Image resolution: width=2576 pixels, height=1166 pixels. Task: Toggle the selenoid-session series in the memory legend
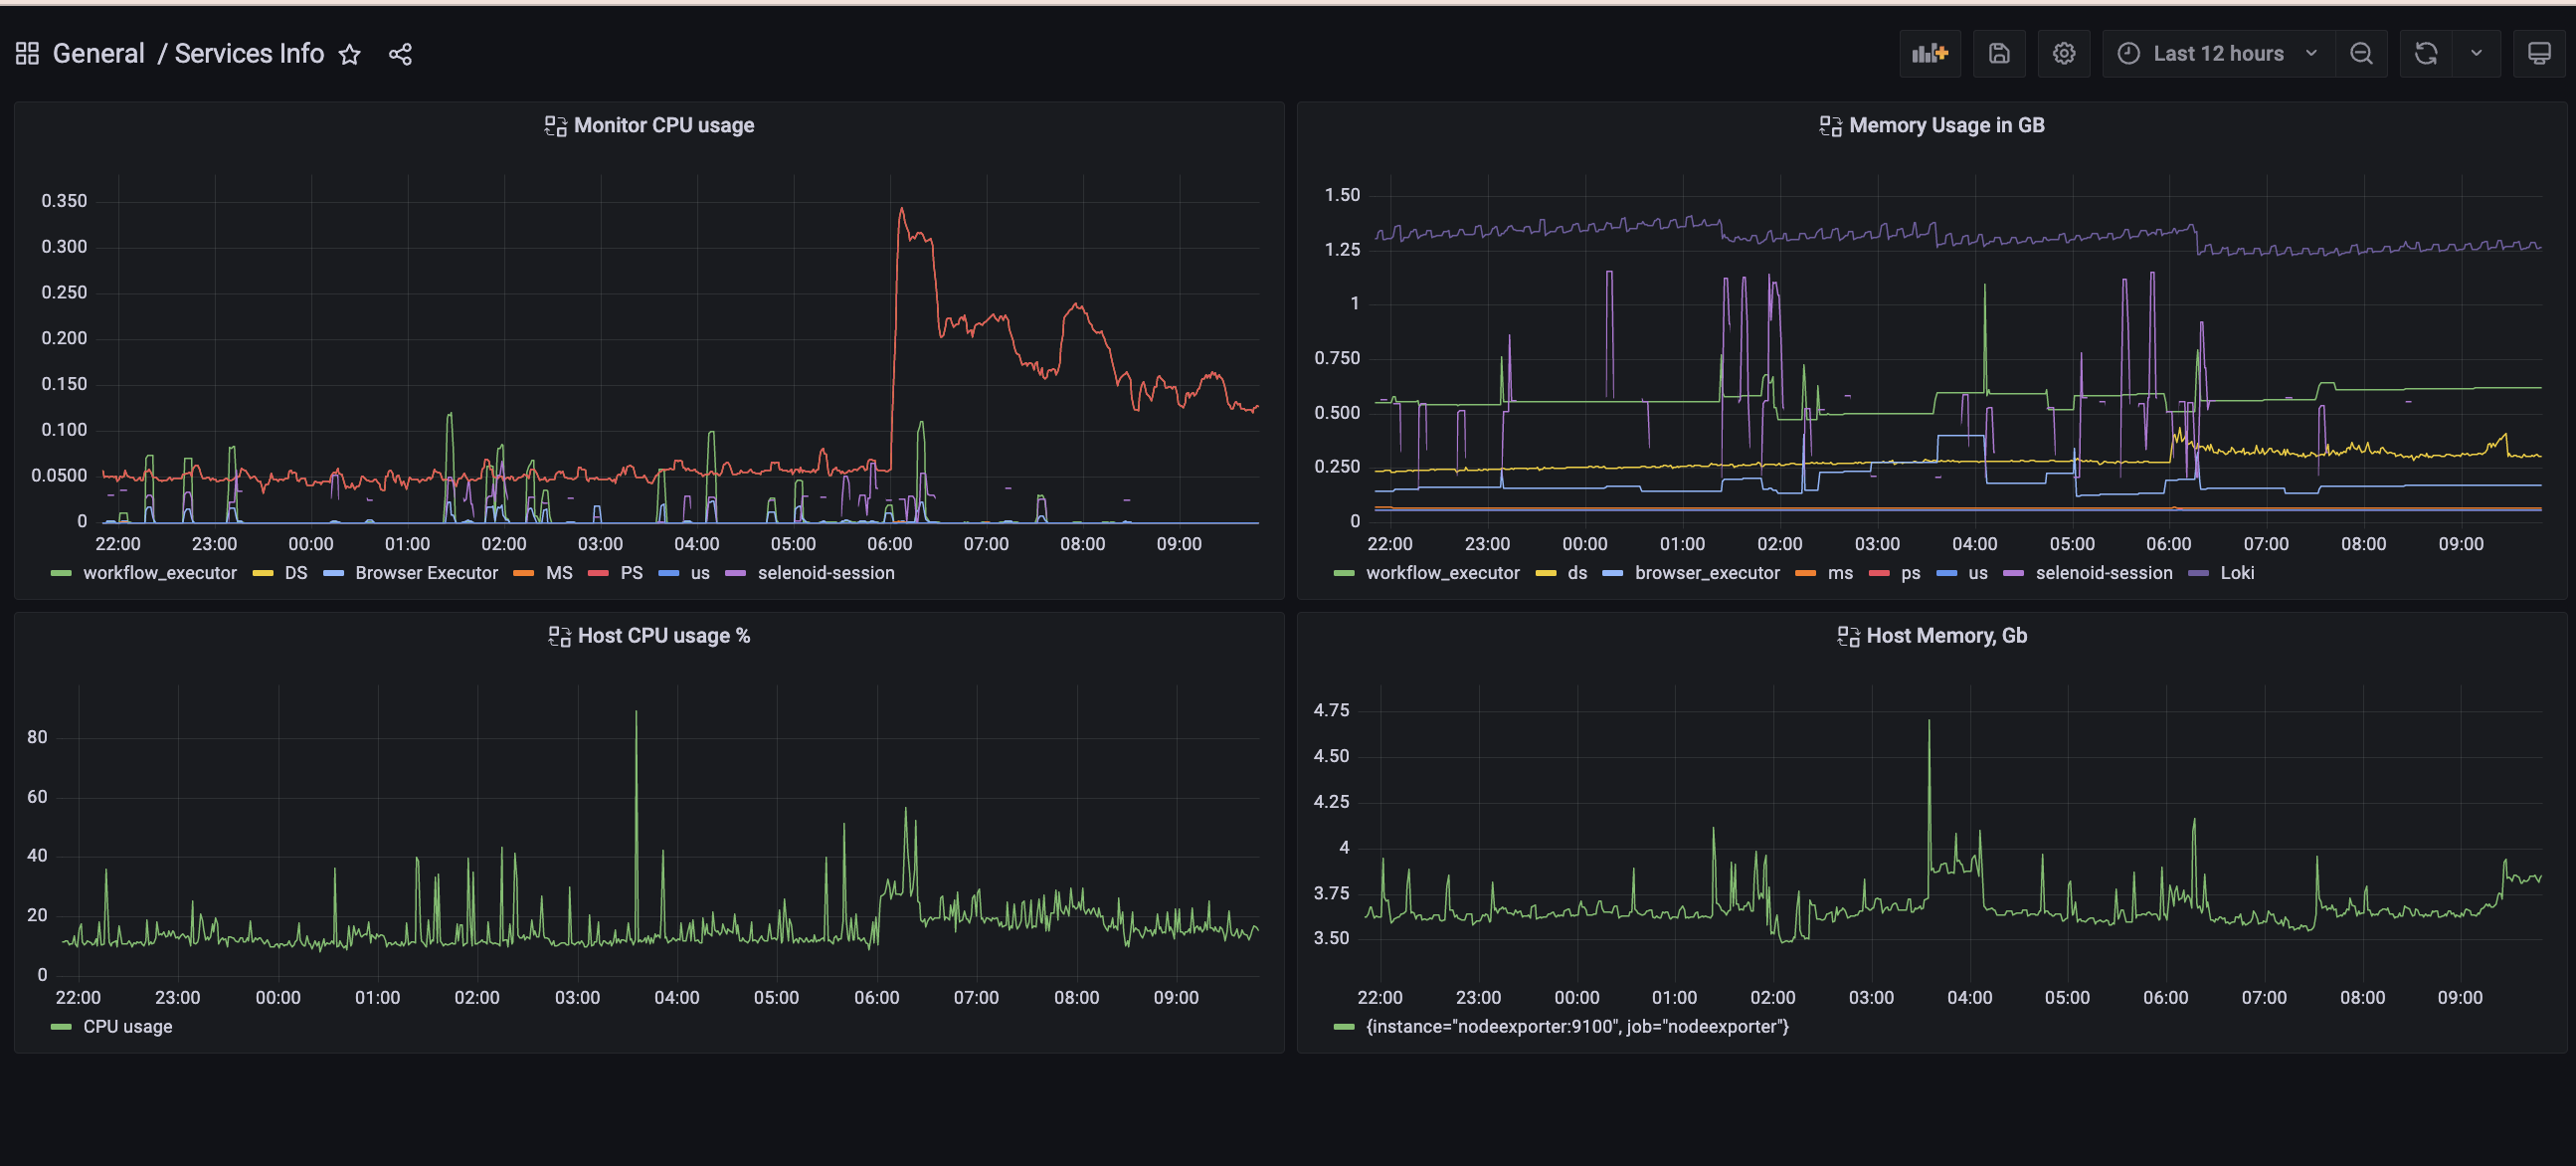coord(2103,573)
